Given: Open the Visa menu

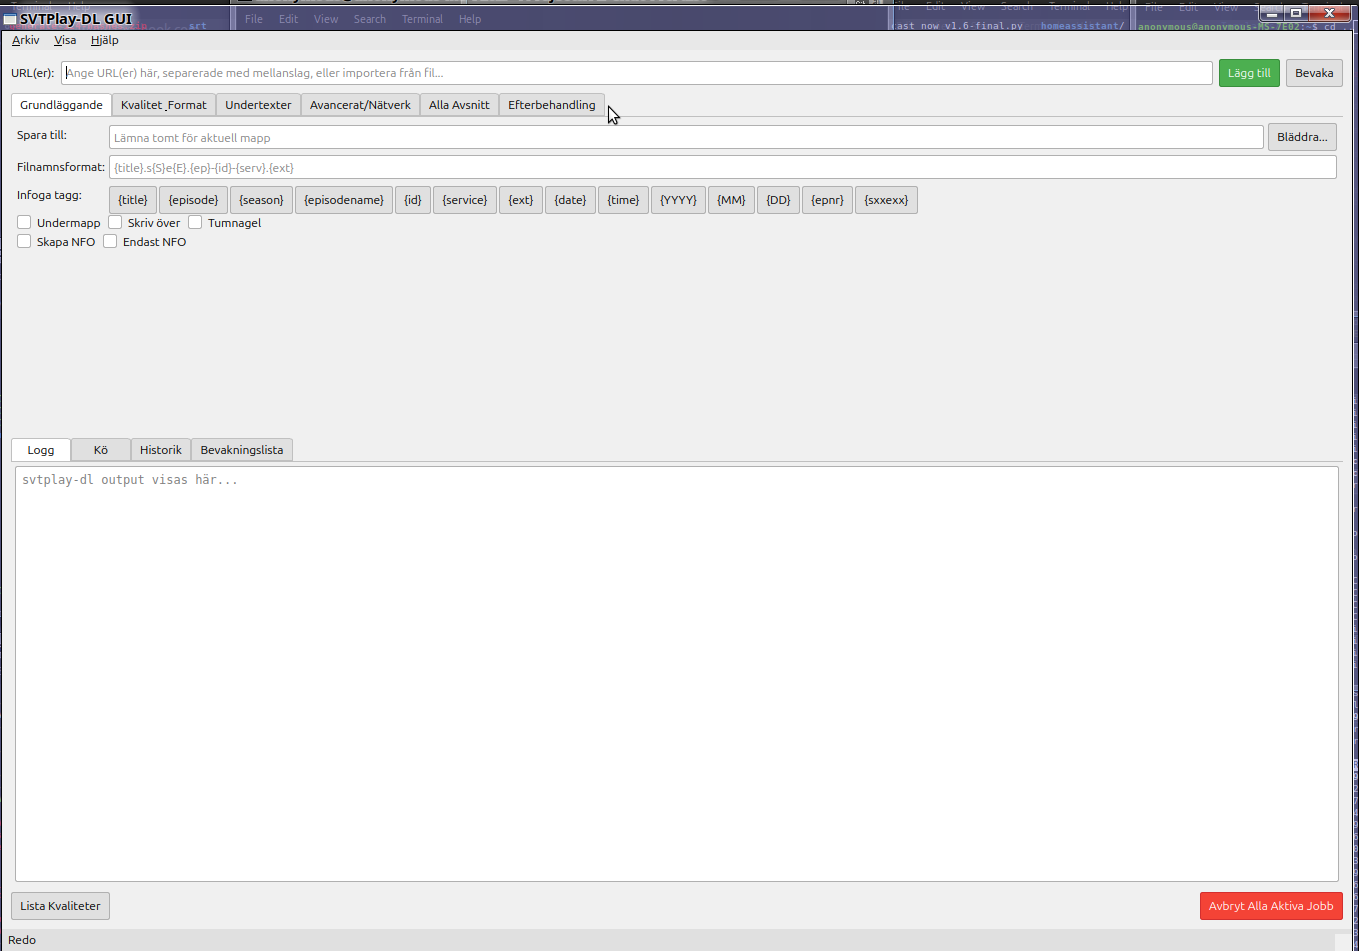Looking at the screenshot, I should pyautogui.click(x=65, y=40).
